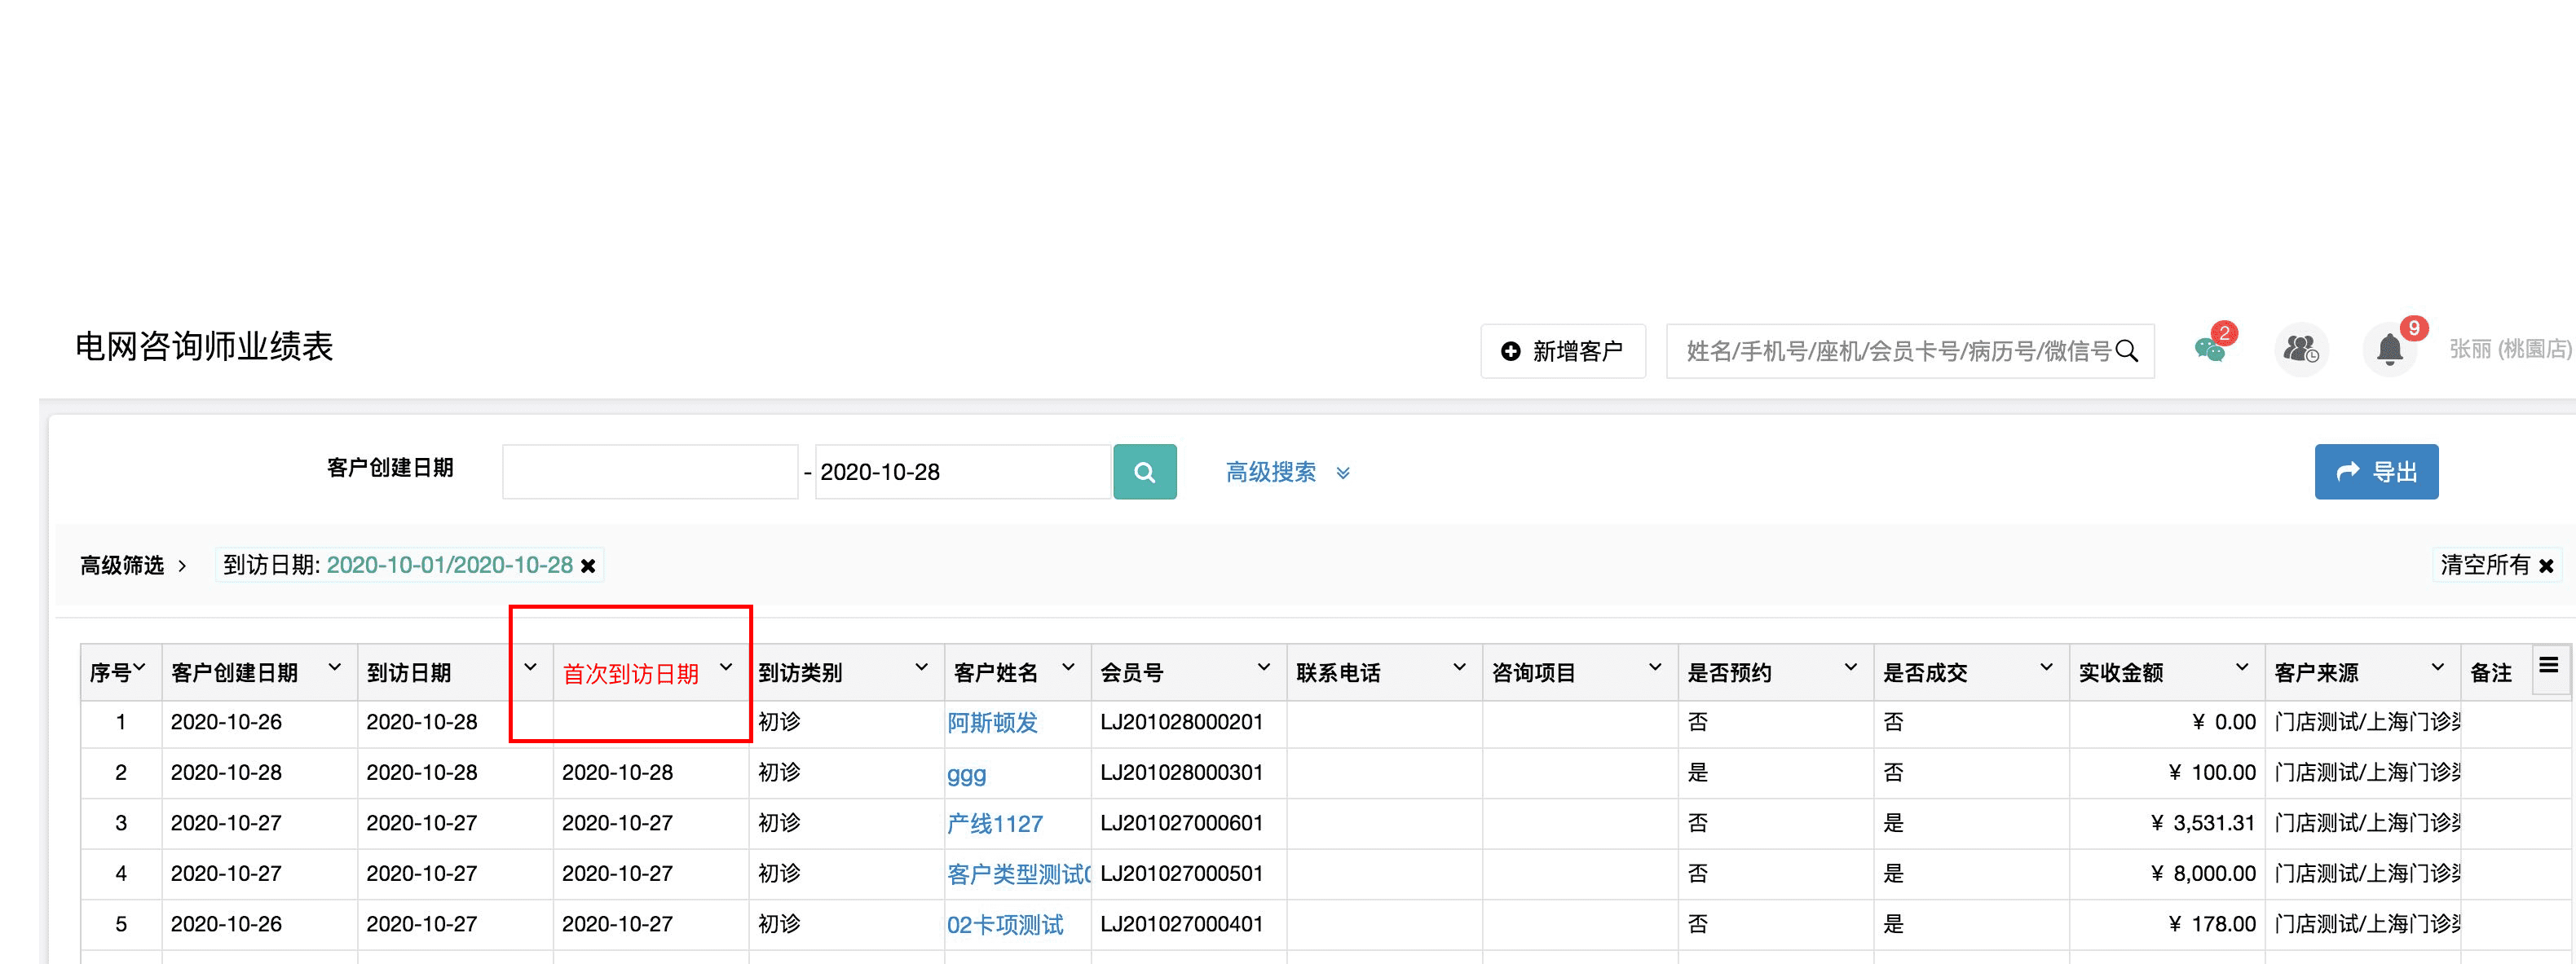This screenshot has height=964, width=2576.
Task: Open the 实收金额 column dropdown arrow
Action: coord(2242,668)
